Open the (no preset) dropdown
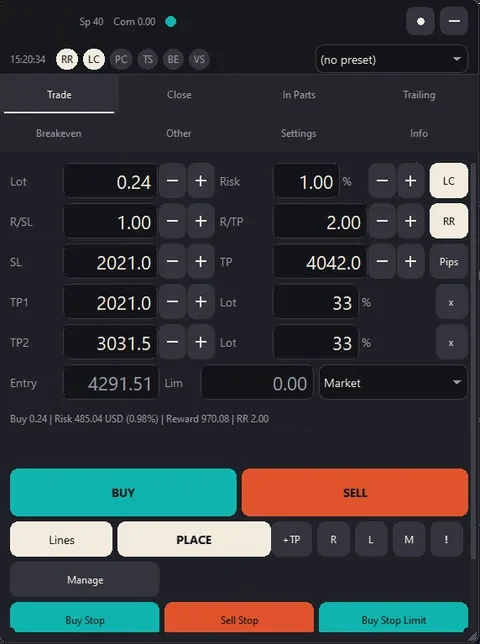The height and width of the screenshot is (644, 480). tap(391, 60)
